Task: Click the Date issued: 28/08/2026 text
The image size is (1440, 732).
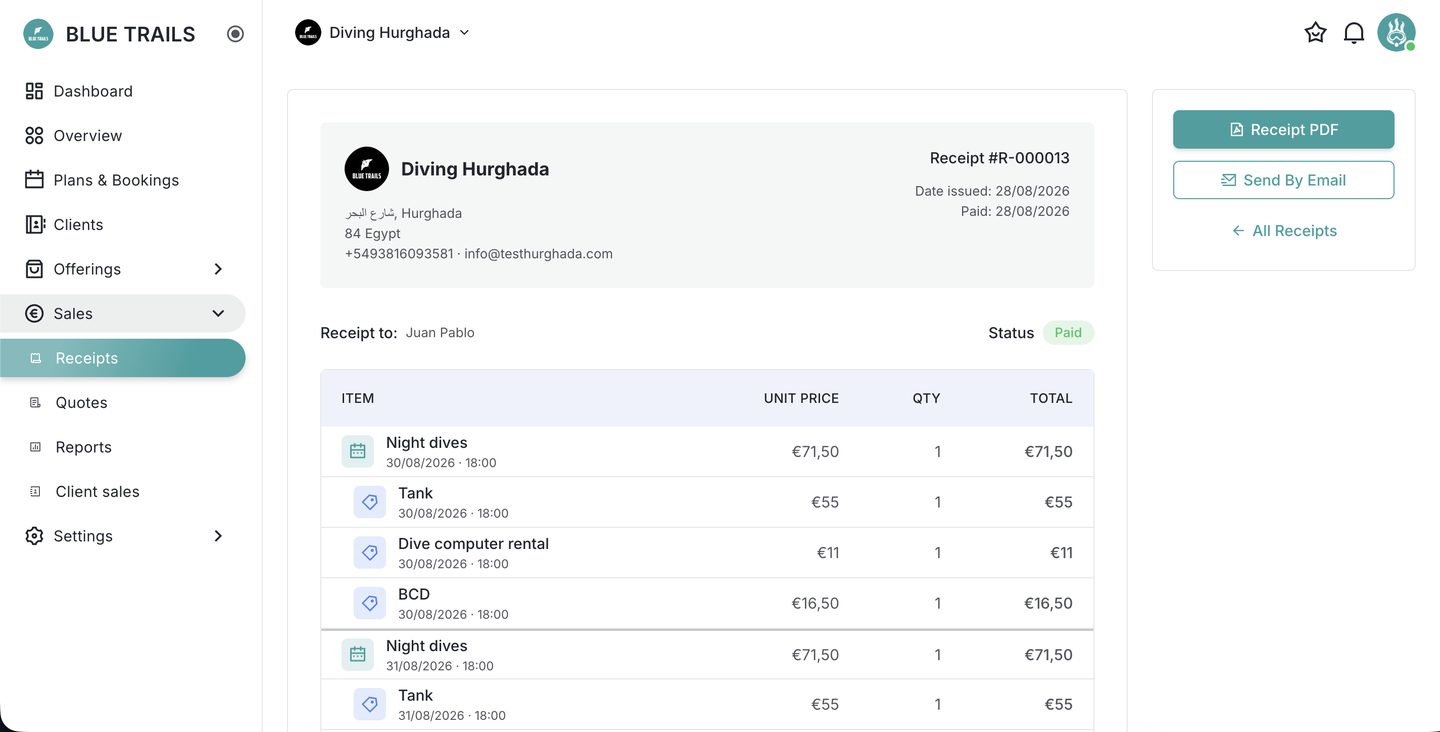Action: [992, 191]
